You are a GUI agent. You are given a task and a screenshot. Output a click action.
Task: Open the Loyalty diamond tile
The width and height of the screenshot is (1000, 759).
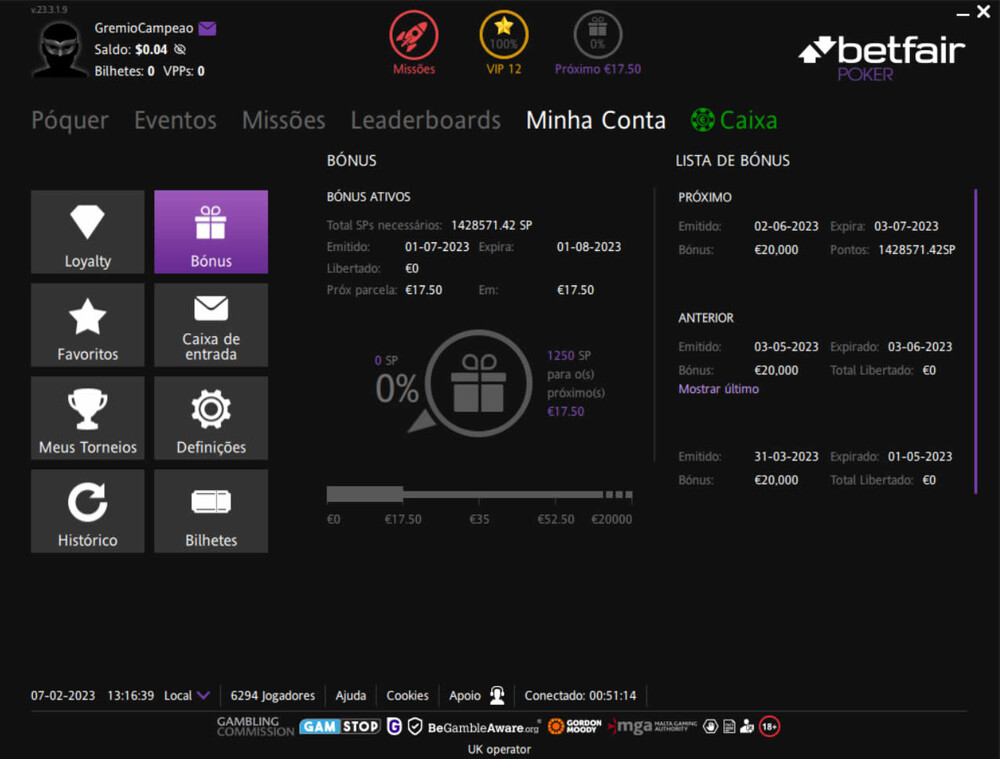[88, 231]
